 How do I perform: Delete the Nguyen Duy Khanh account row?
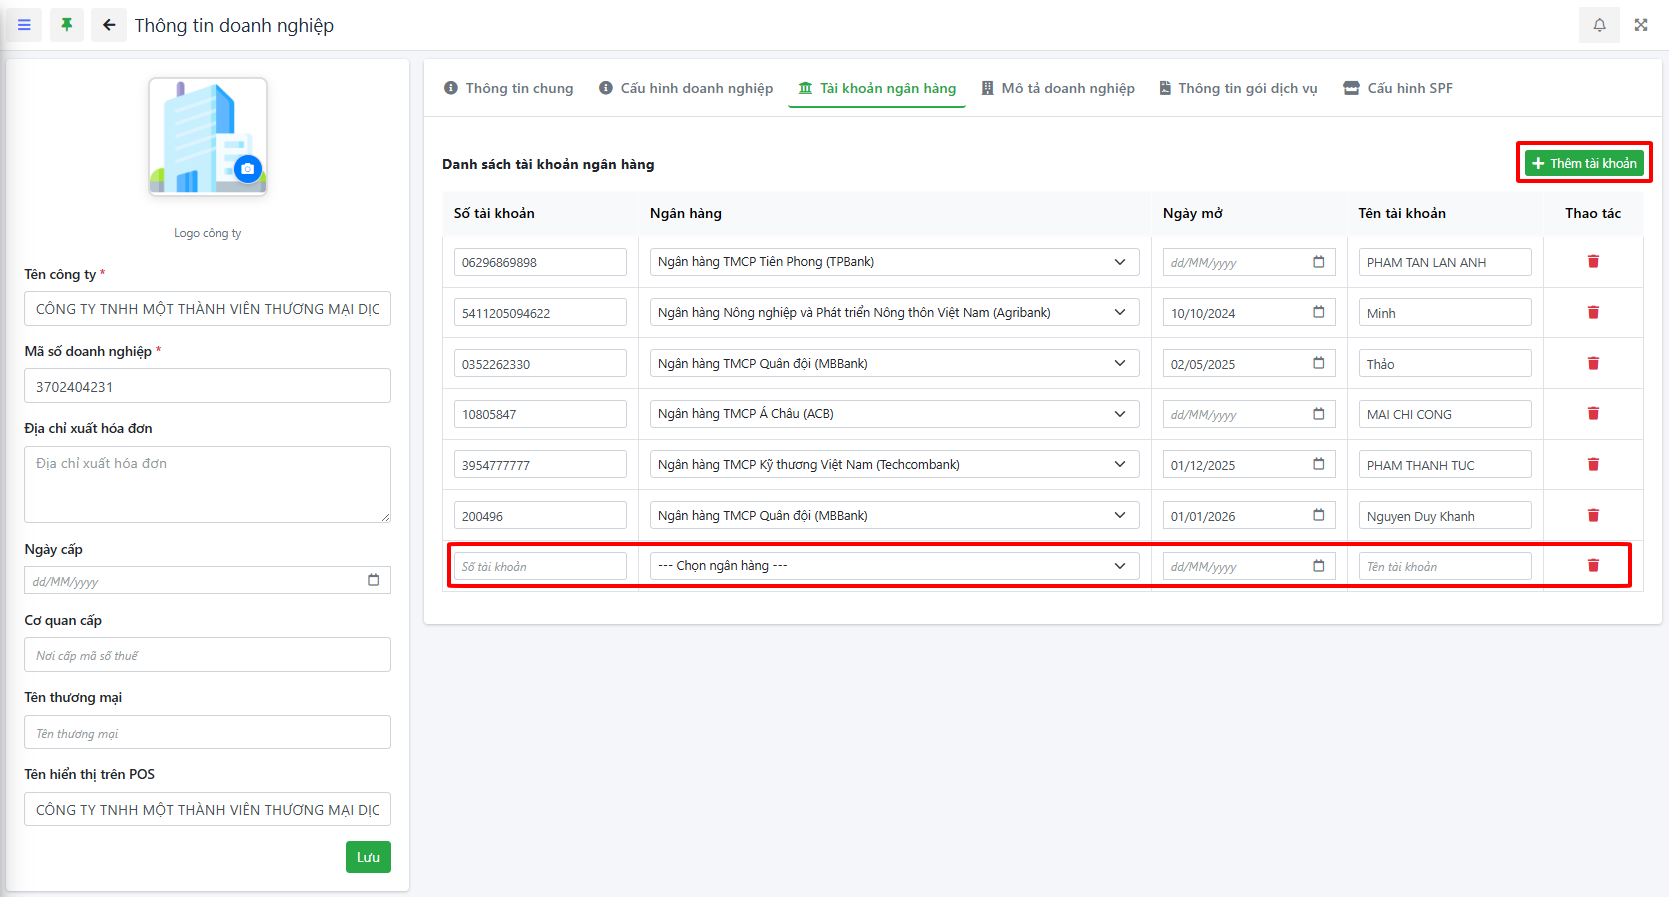[x=1593, y=516]
